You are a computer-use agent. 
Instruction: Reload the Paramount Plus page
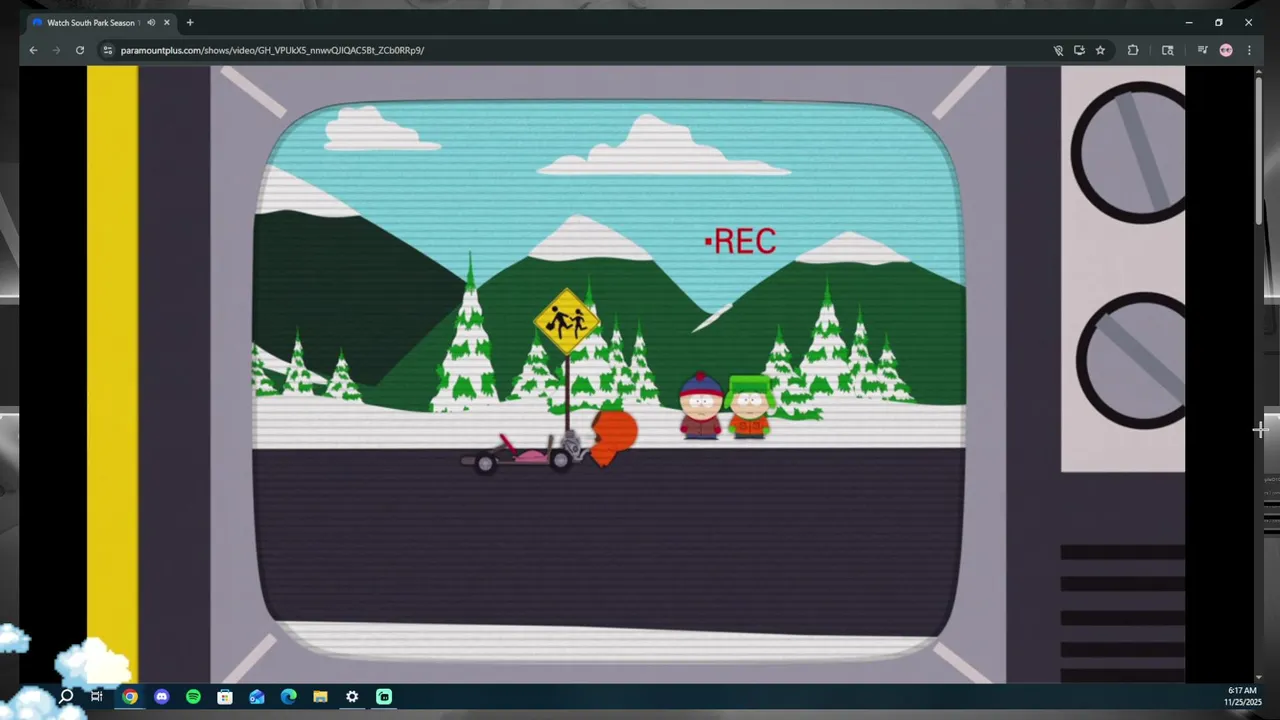coord(80,50)
